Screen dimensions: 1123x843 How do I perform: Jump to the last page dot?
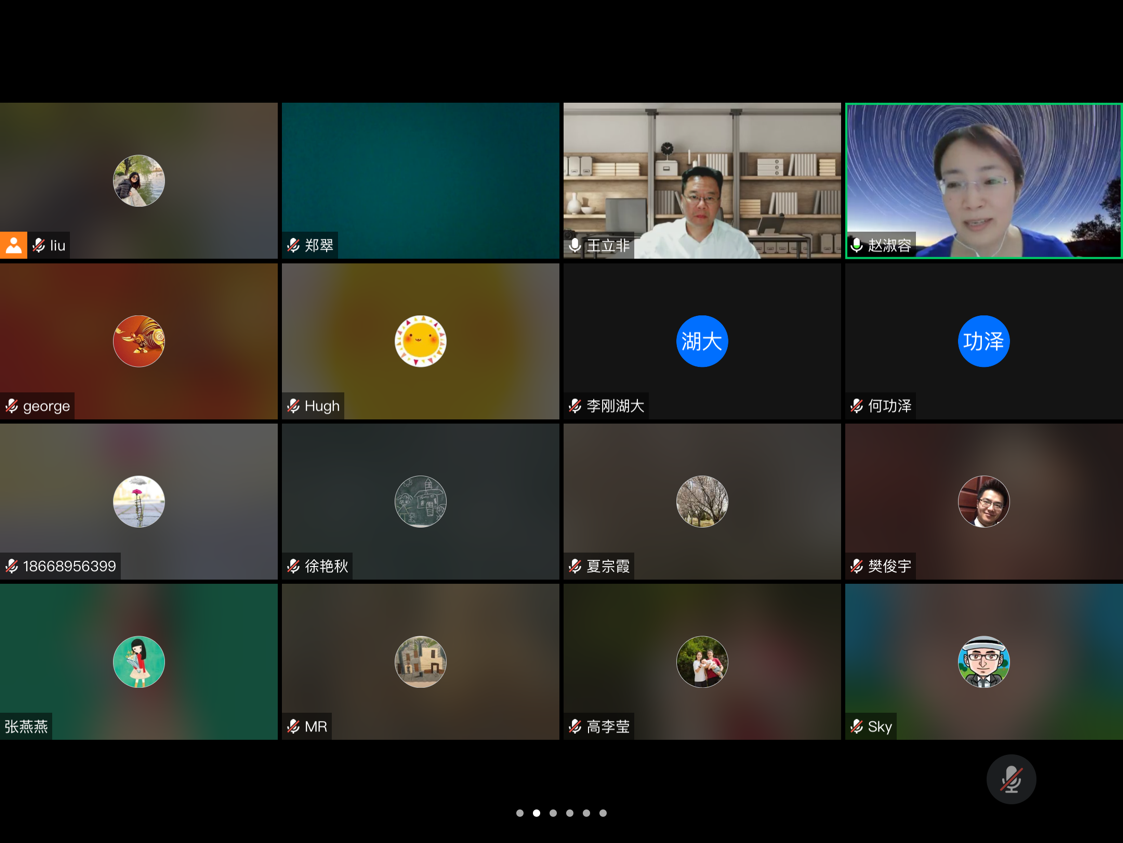point(603,813)
